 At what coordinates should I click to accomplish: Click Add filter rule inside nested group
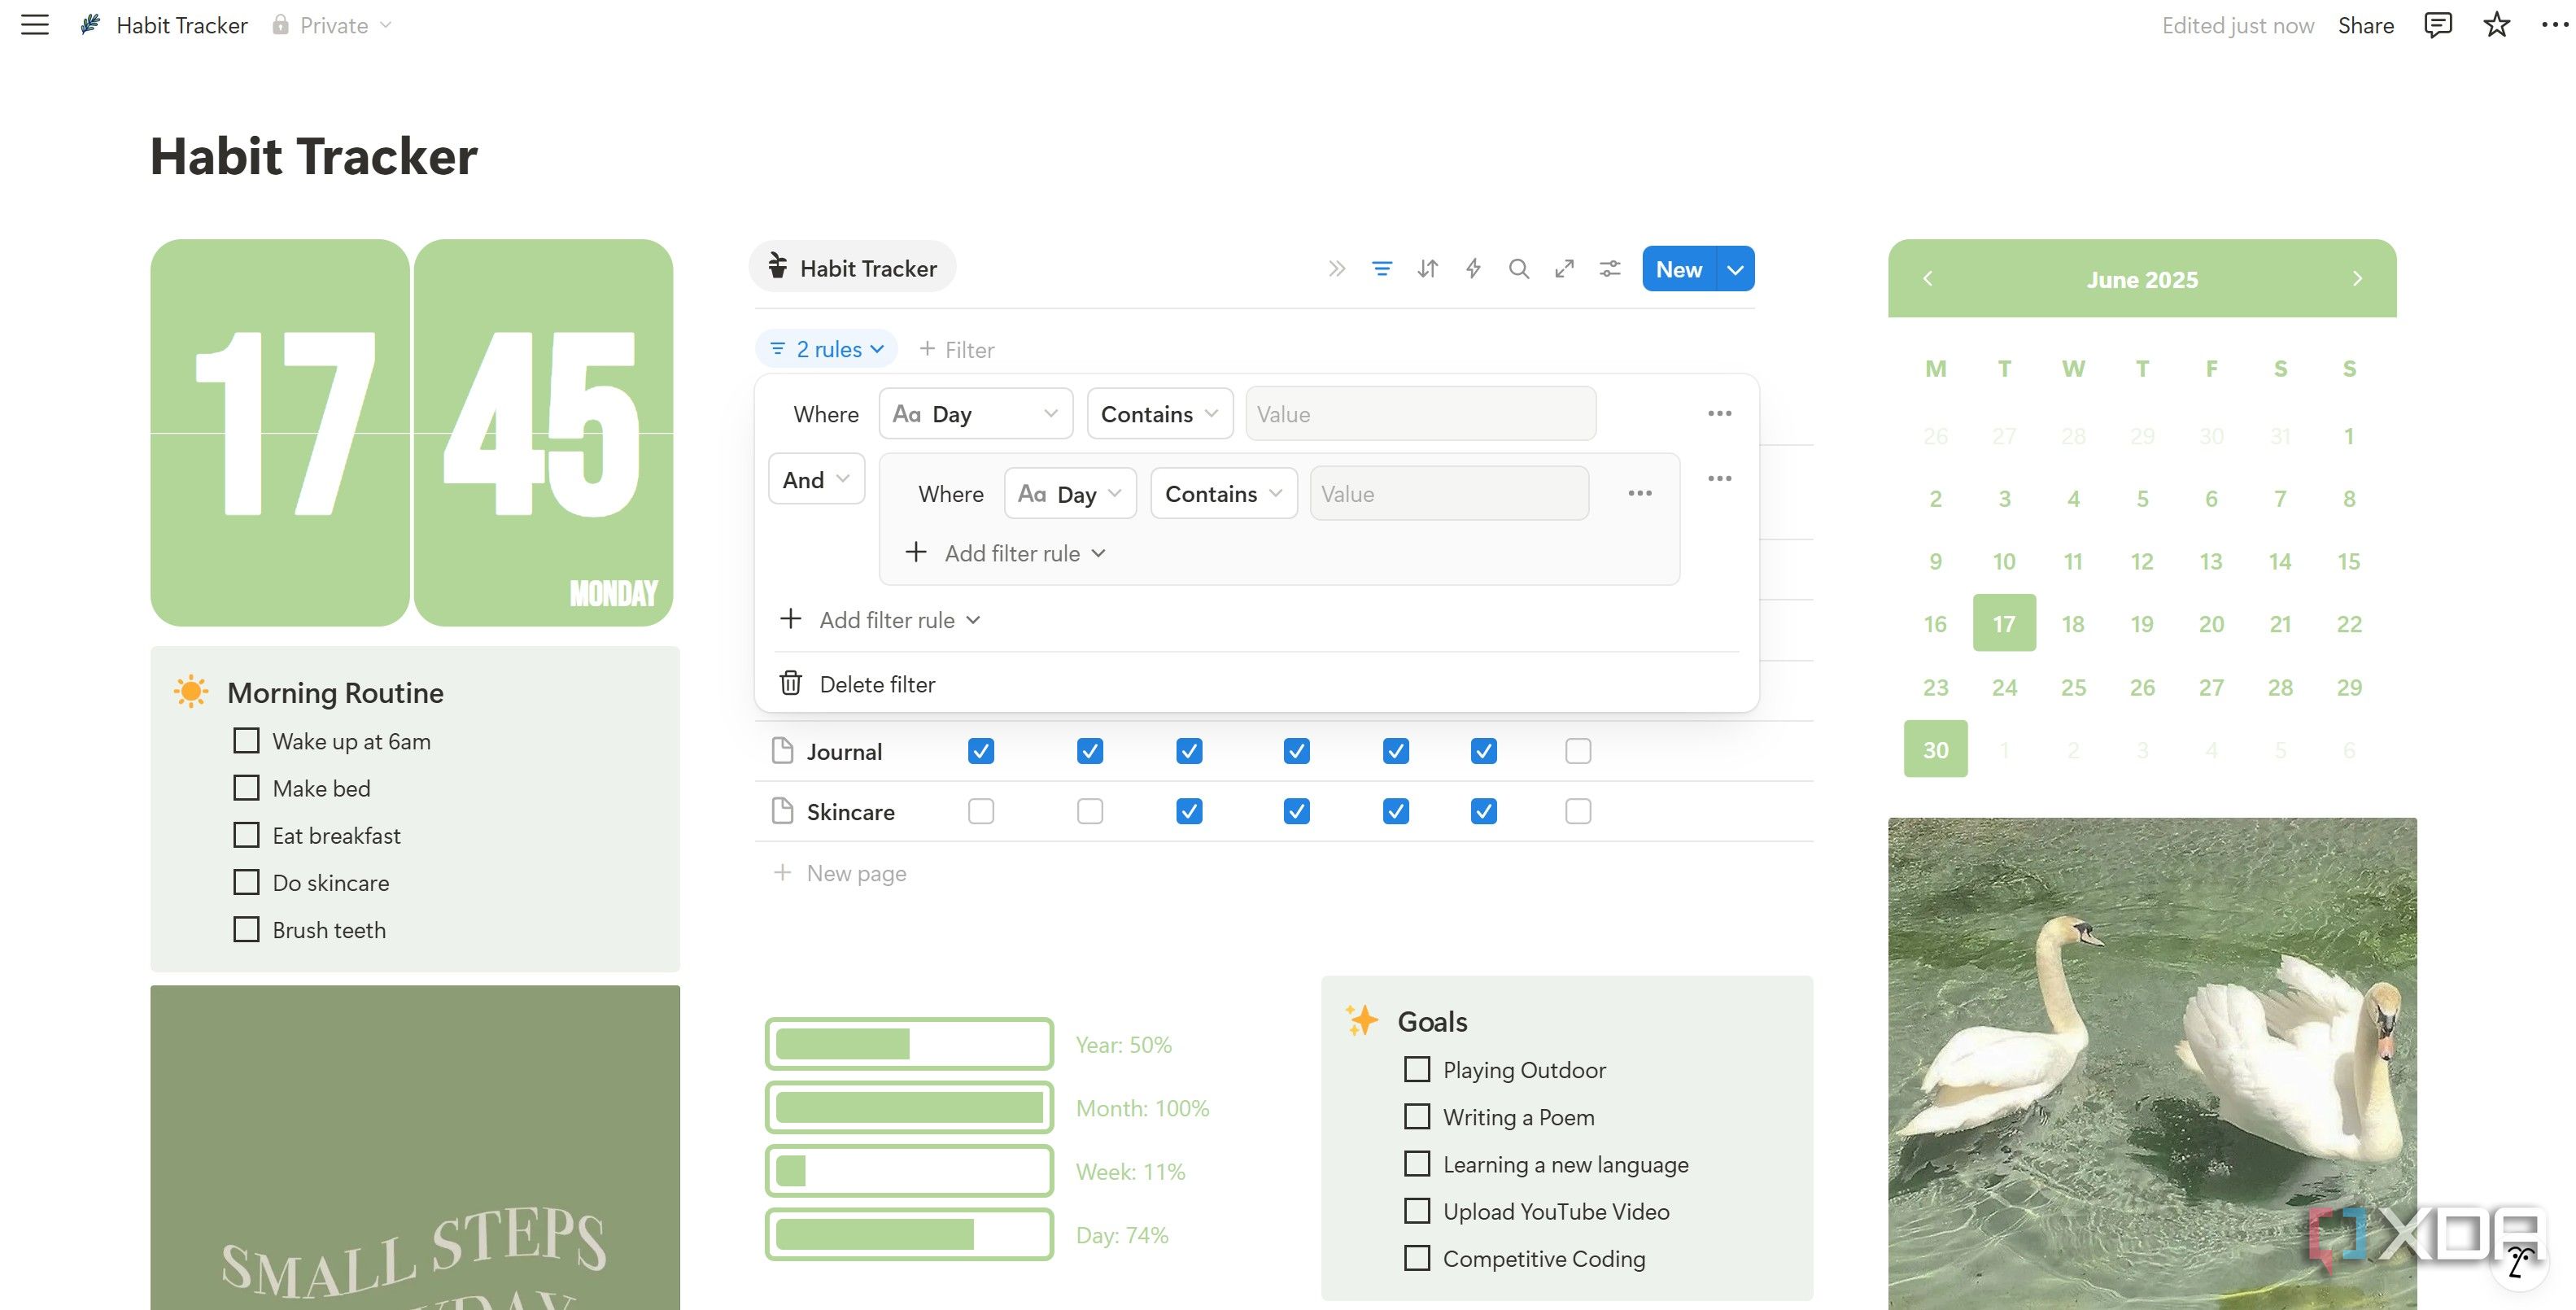pyautogui.click(x=1005, y=553)
